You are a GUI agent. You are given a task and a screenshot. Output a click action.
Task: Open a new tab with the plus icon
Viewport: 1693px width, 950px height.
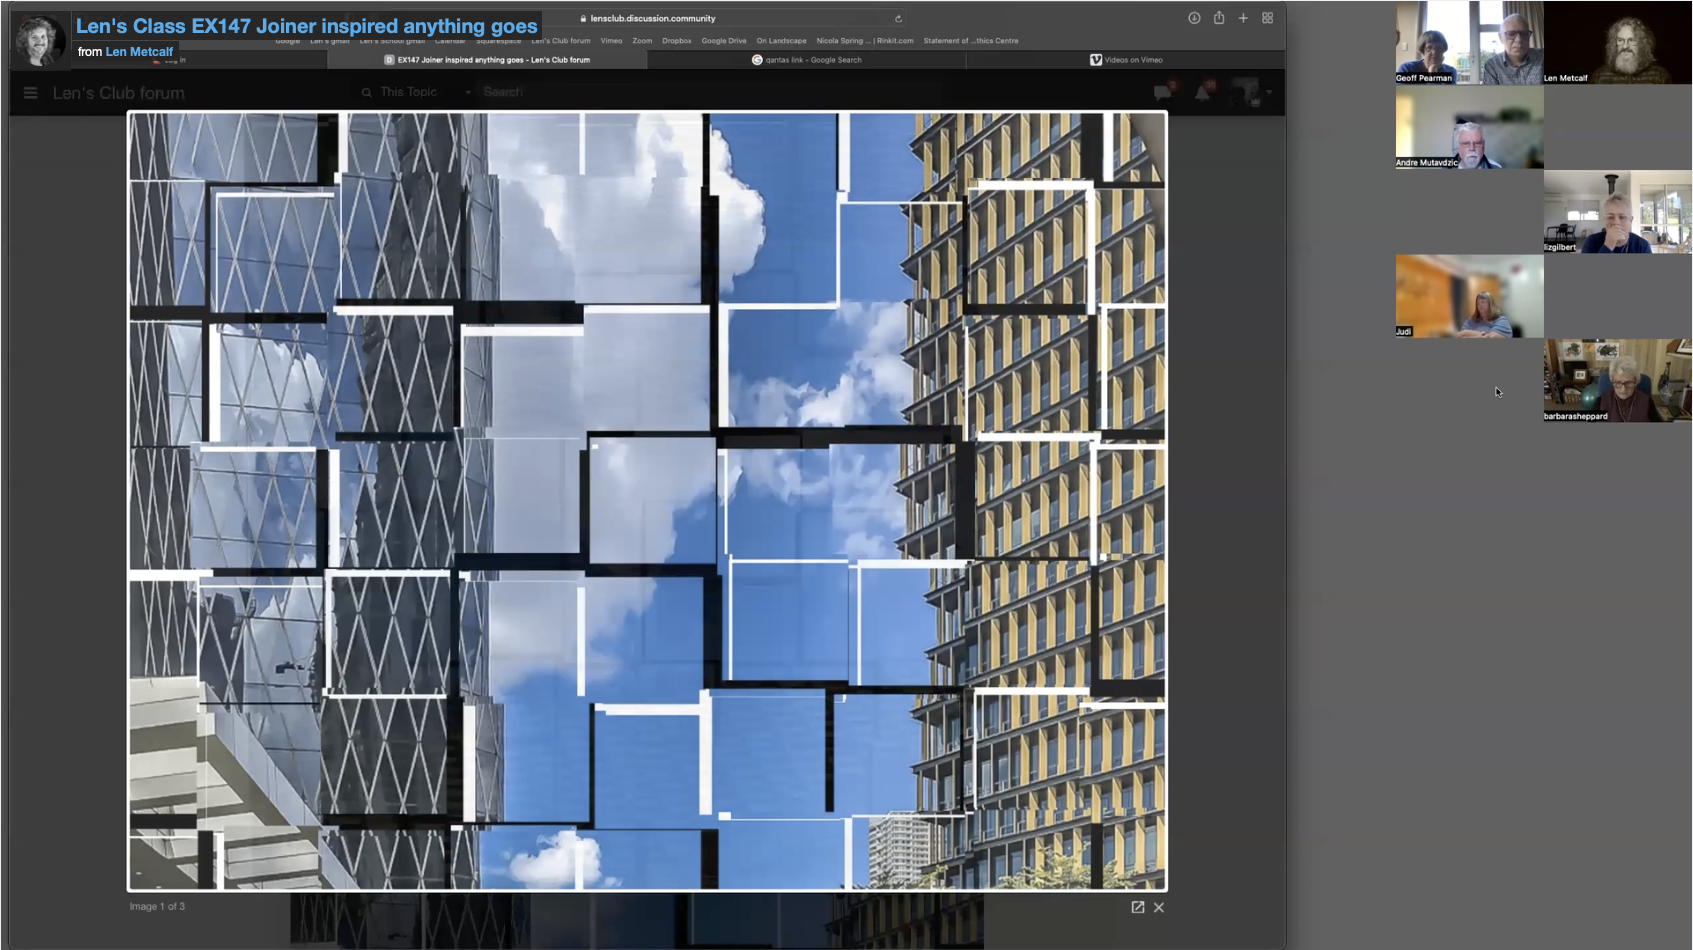(1243, 18)
